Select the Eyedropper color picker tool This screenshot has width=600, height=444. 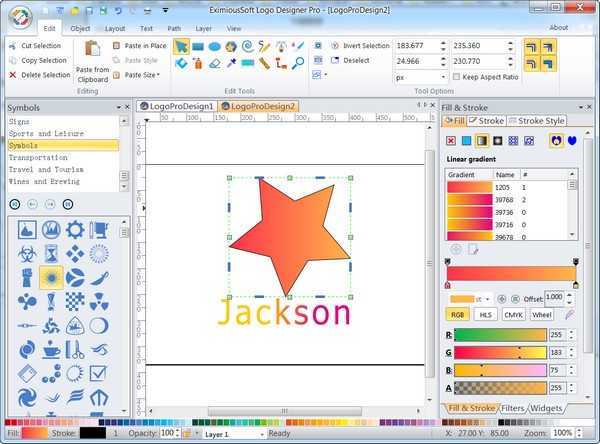[x=231, y=63]
